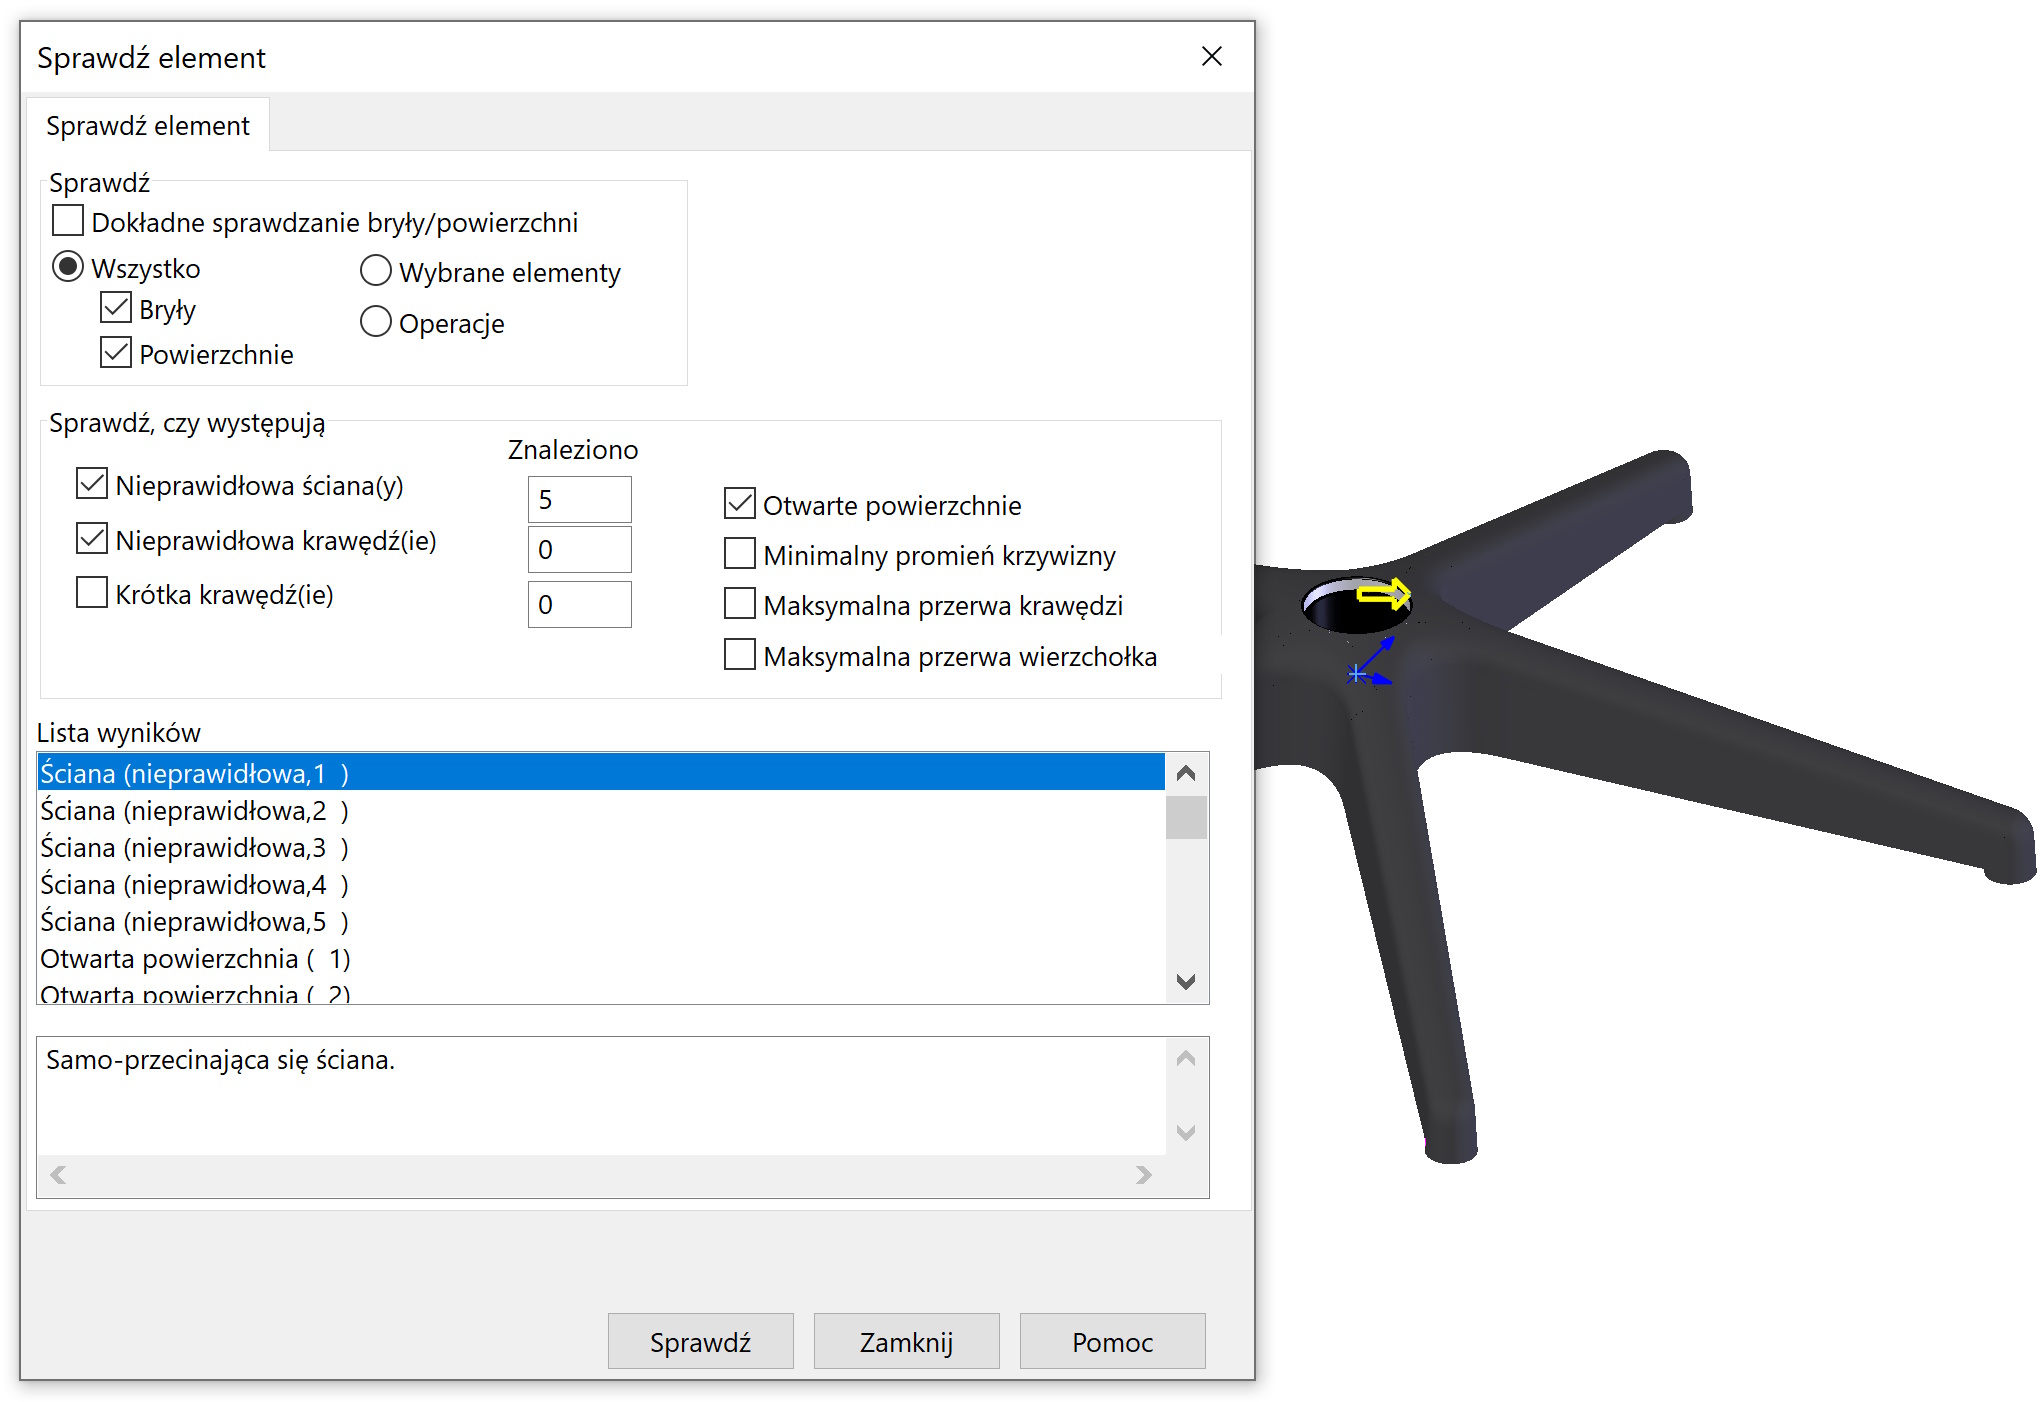Viewport: 2041px width, 1402px height.
Task: Click the short edges count field
Action: [580, 604]
